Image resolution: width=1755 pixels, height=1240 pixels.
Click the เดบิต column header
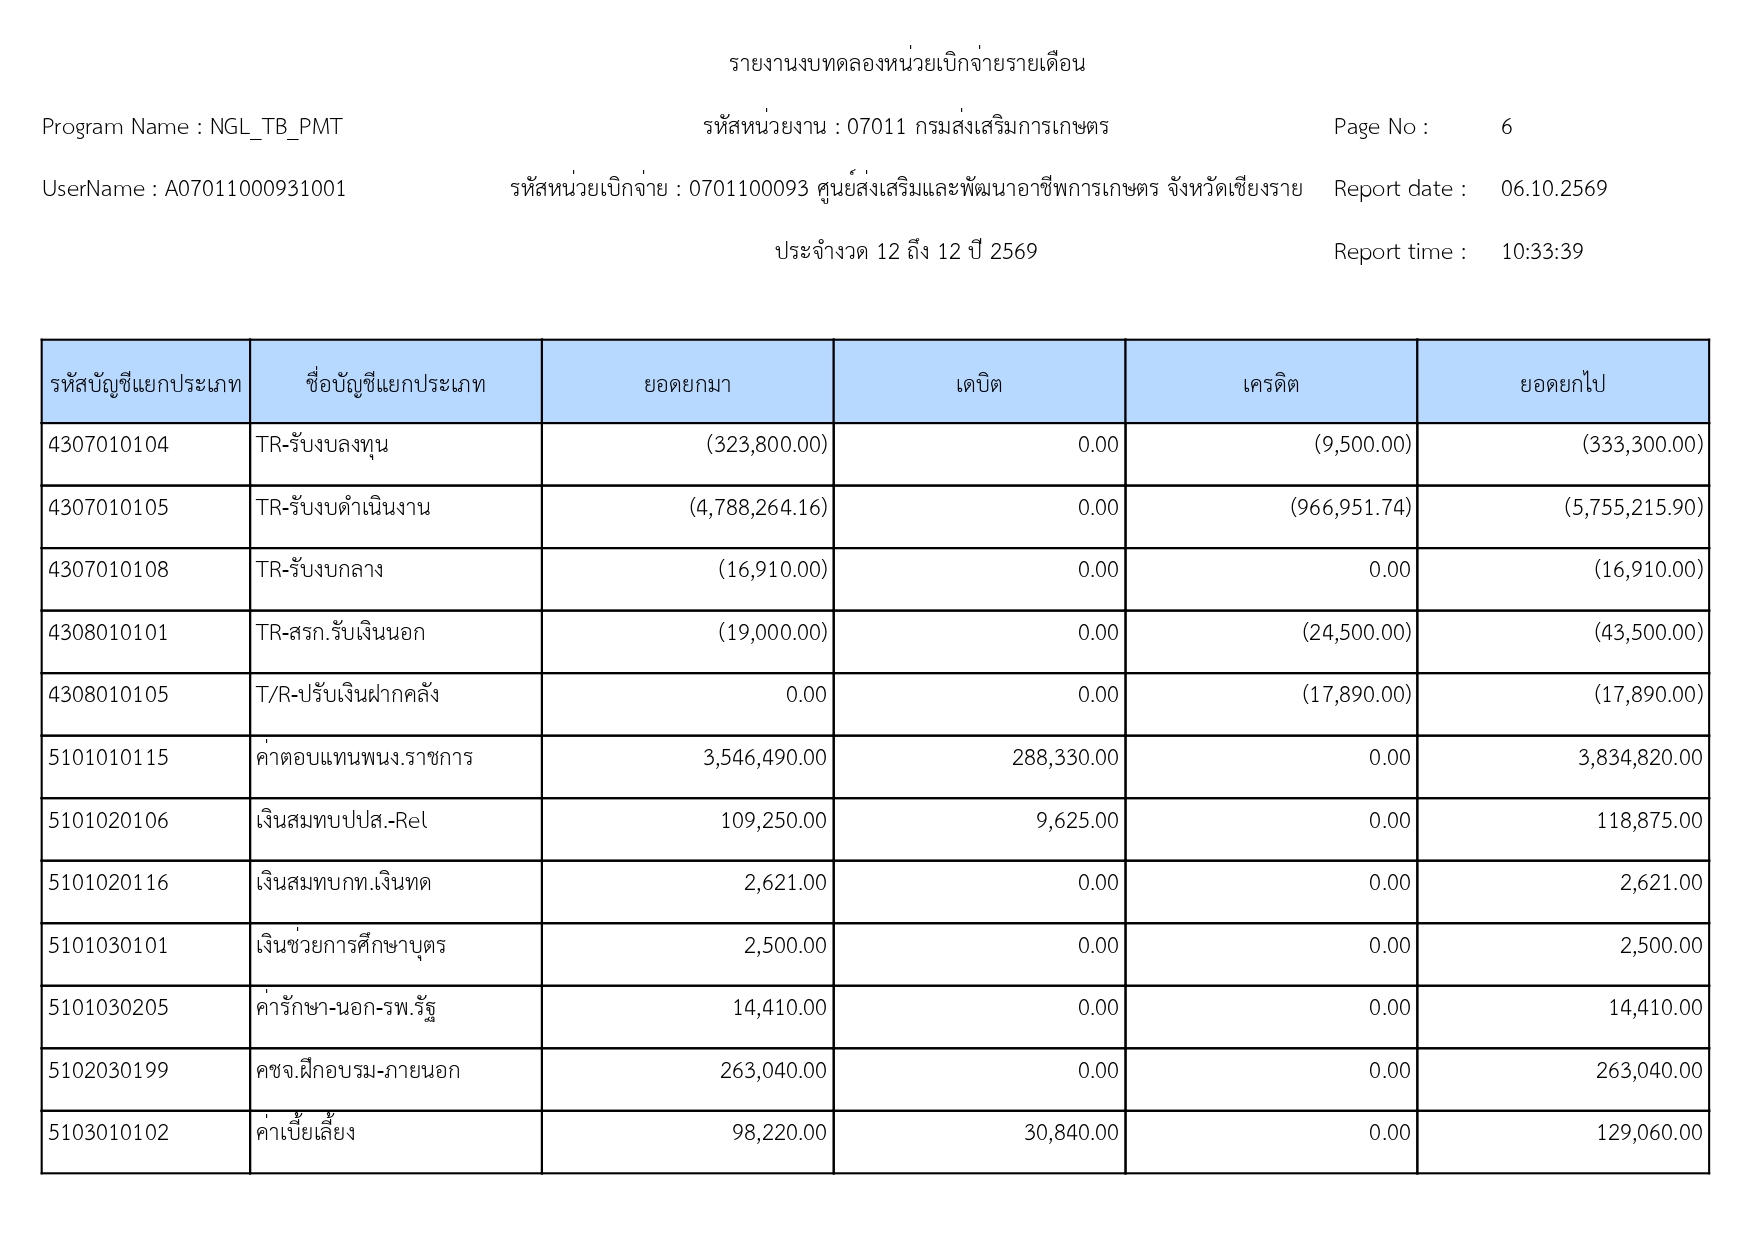(x=979, y=384)
